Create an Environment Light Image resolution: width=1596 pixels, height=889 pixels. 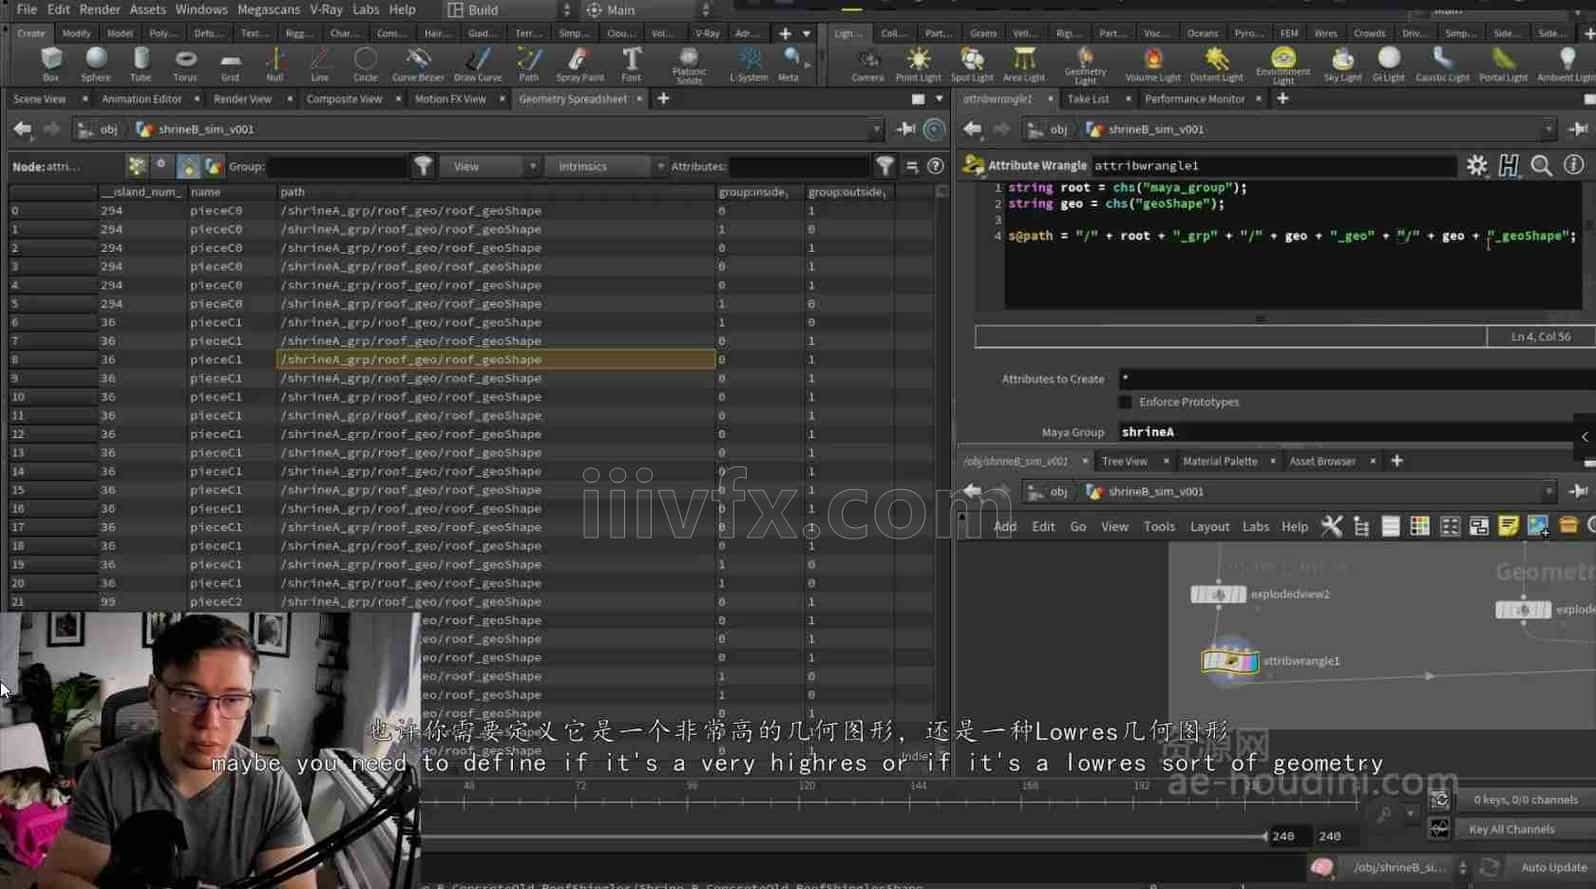click(x=1283, y=66)
